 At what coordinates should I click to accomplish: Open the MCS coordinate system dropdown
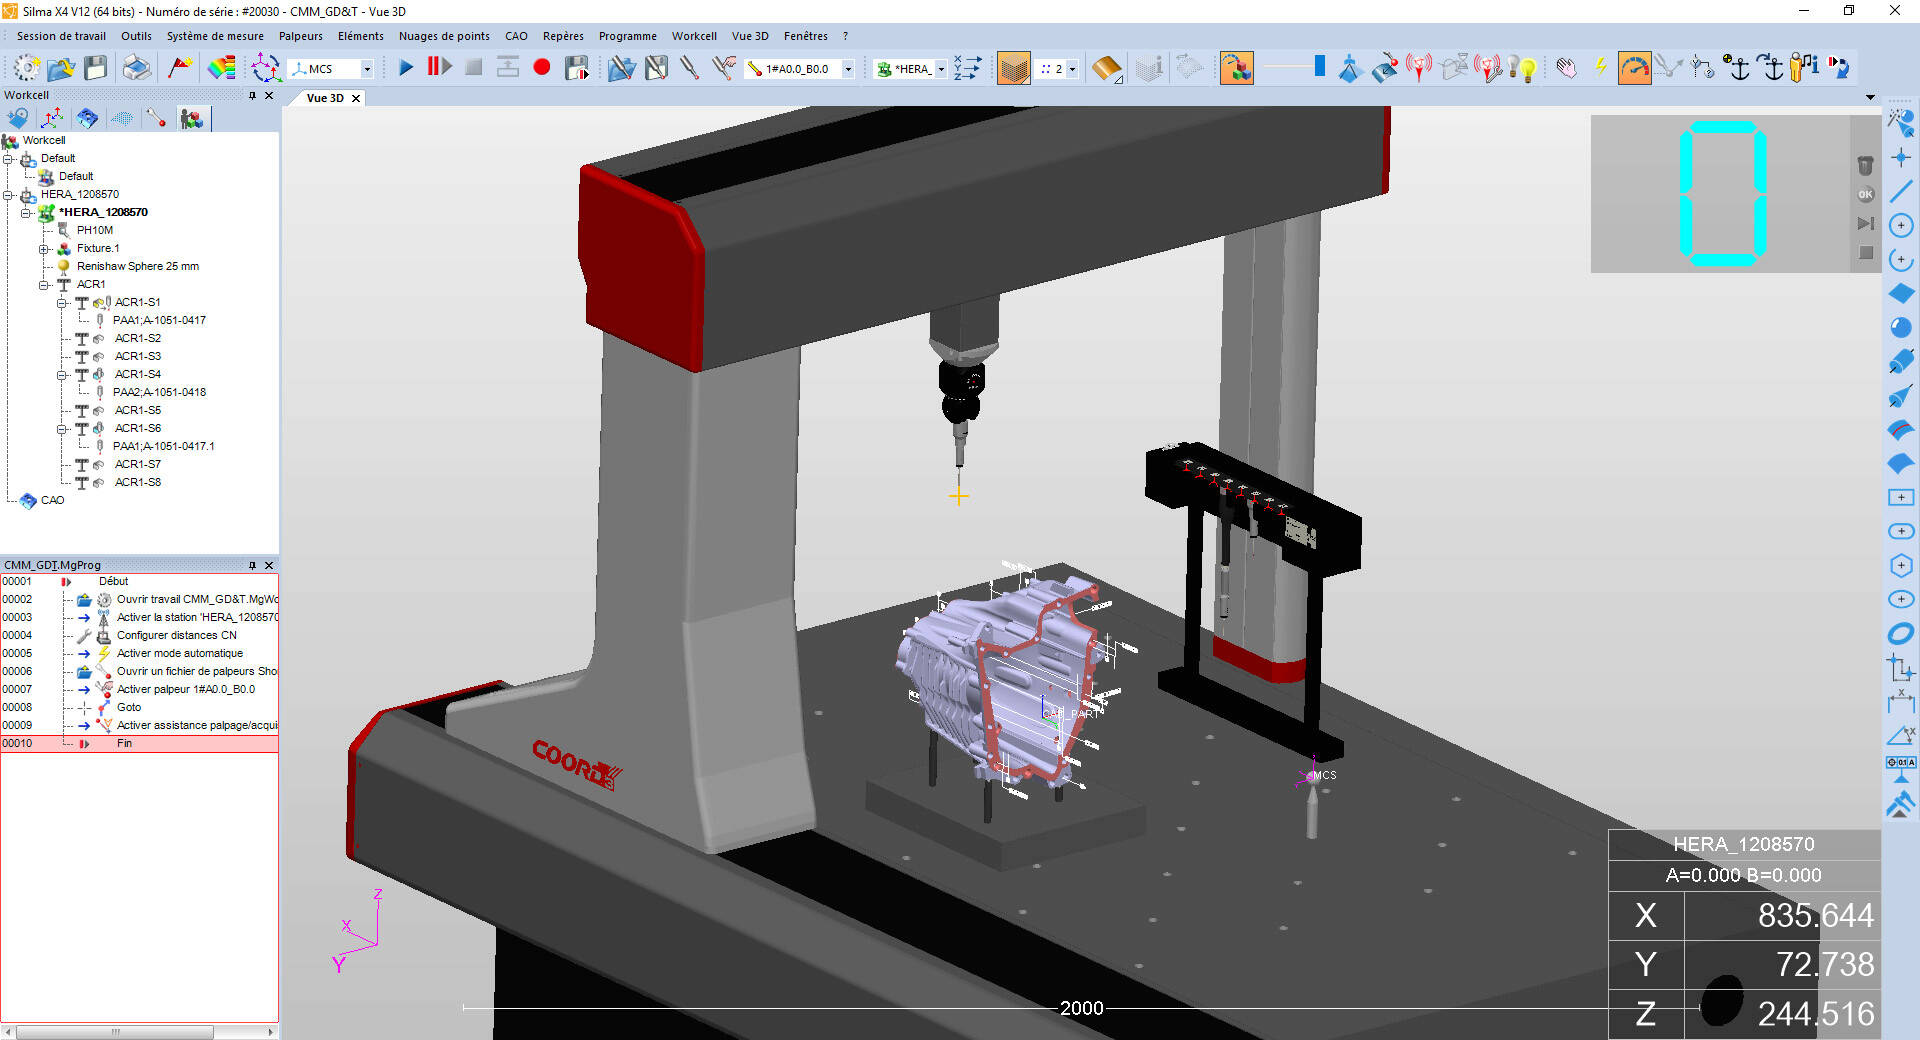(x=367, y=69)
